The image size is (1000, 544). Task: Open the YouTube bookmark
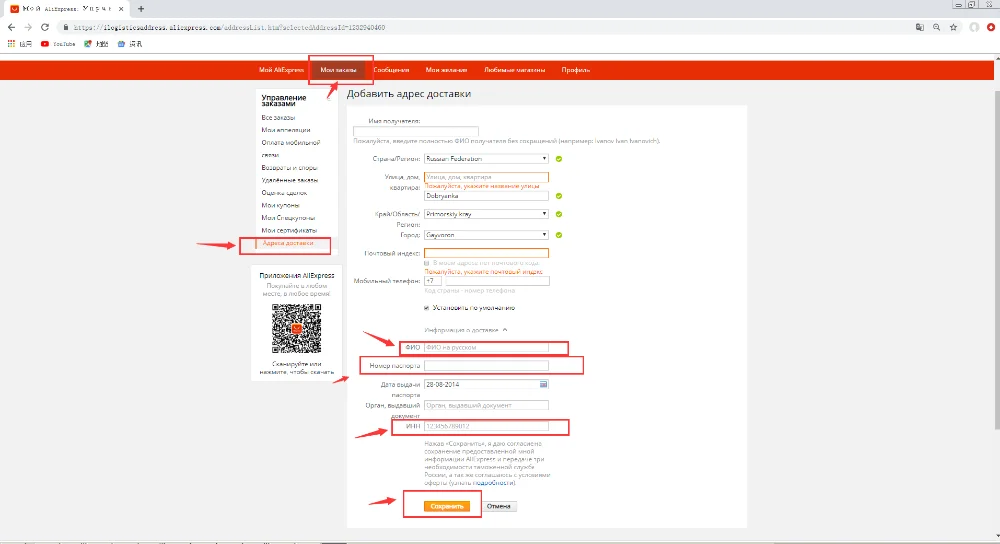click(58, 44)
